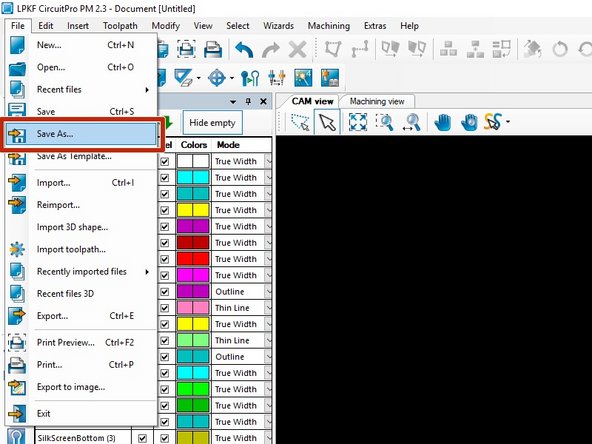This screenshot has height=444, width=592.
Task: Open Mode dropdown of purple Outline row
Action: 268,292
